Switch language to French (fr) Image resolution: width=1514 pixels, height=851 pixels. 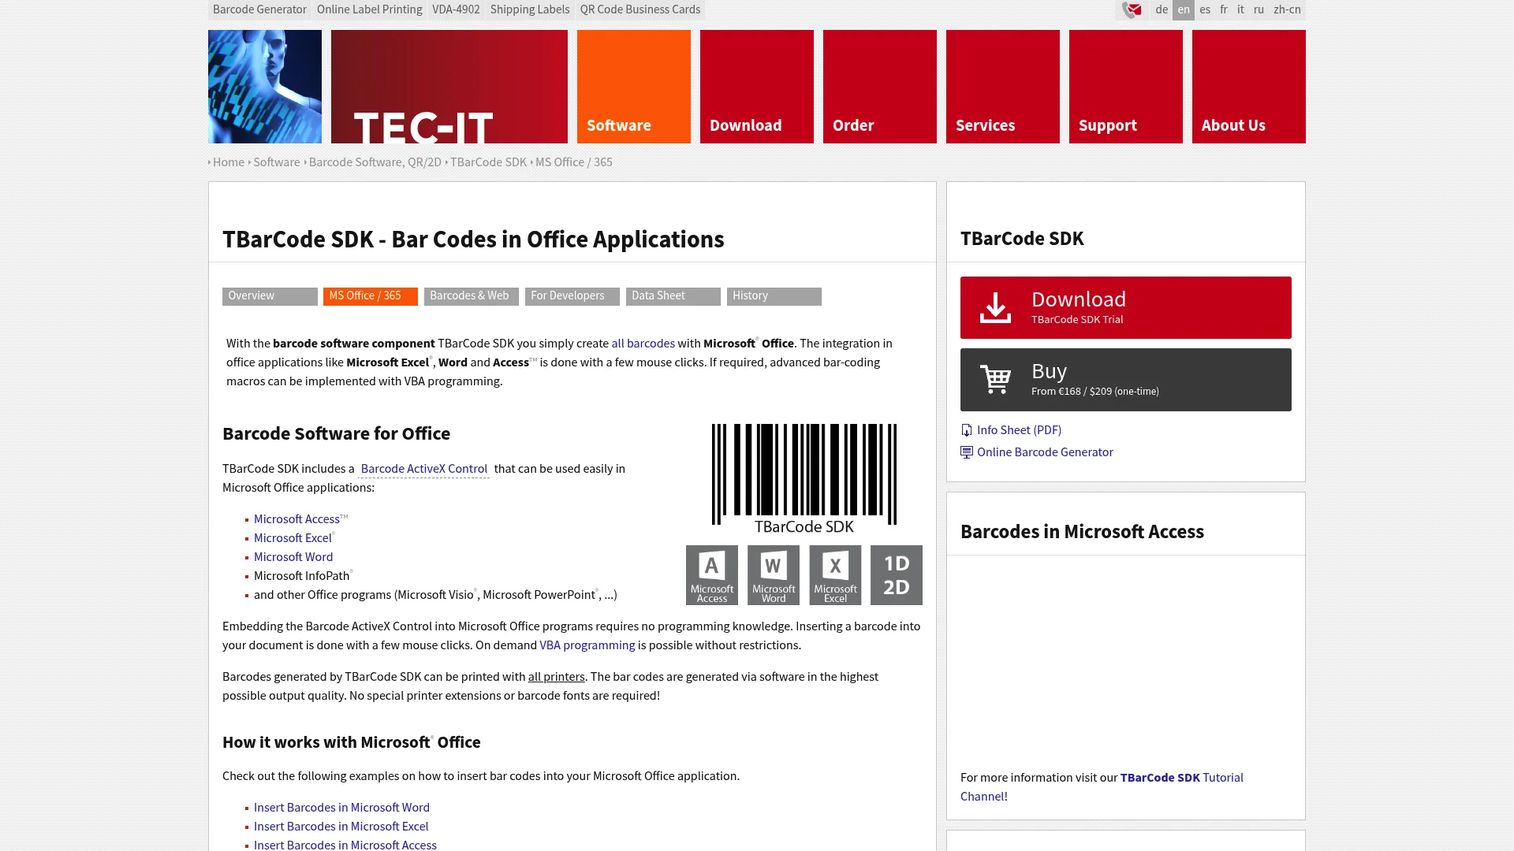click(1224, 10)
